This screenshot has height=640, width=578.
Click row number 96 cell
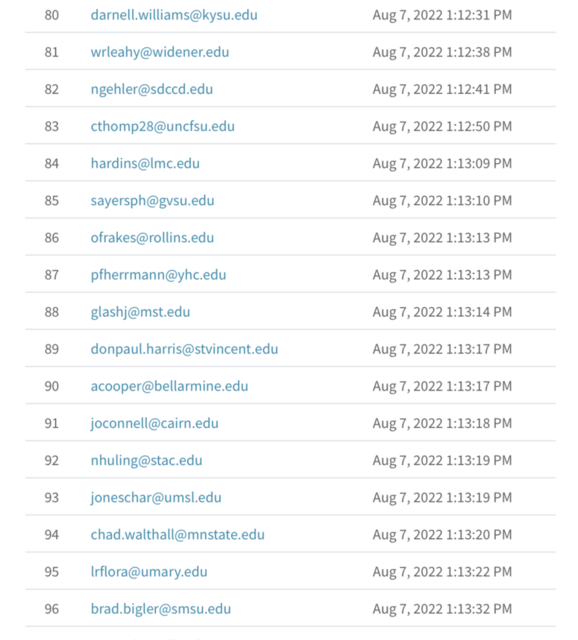tap(52, 609)
